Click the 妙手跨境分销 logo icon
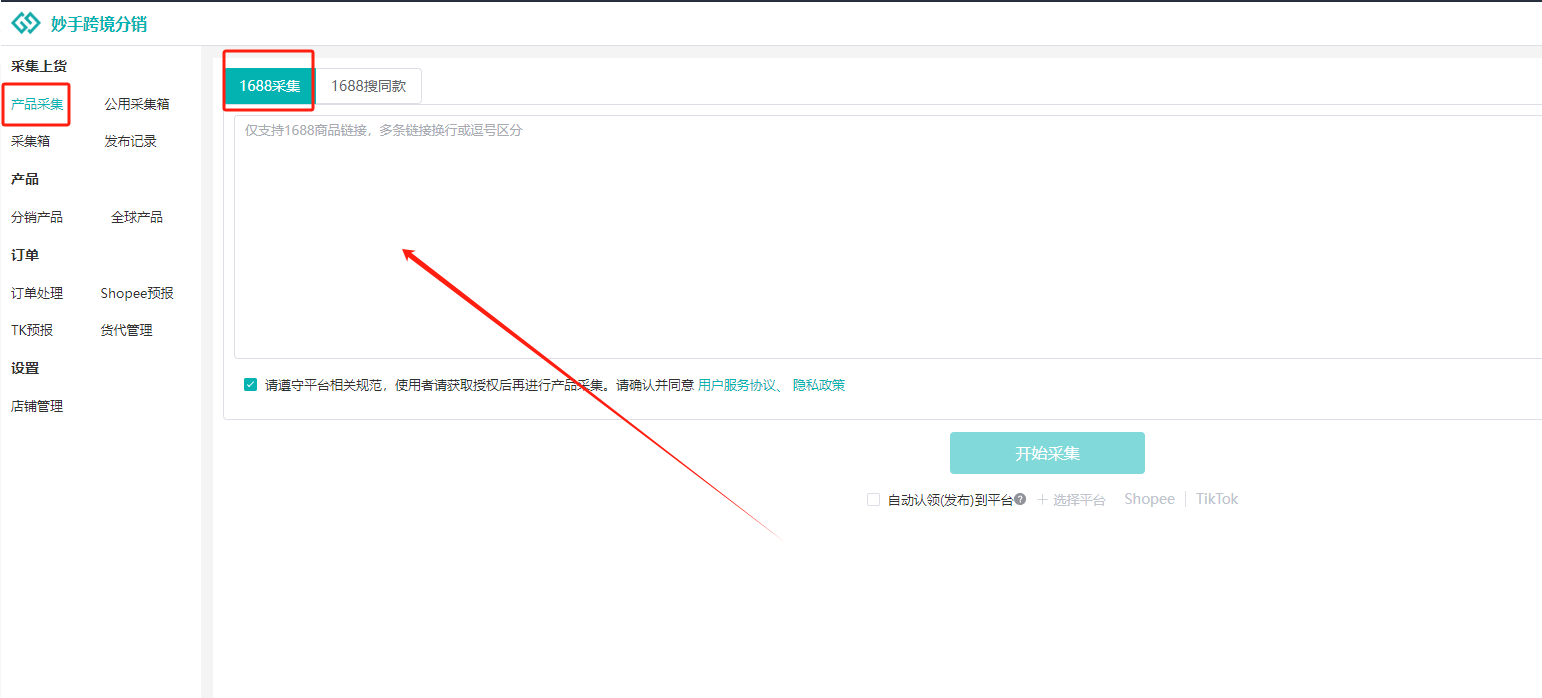The image size is (1542, 698). pos(26,23)
